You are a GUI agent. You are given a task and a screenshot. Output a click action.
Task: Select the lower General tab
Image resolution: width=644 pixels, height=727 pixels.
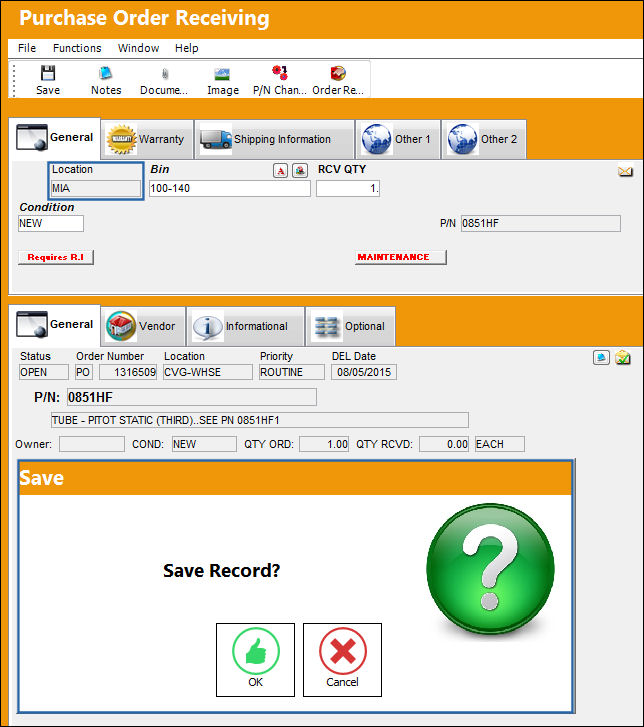(55, 325)
